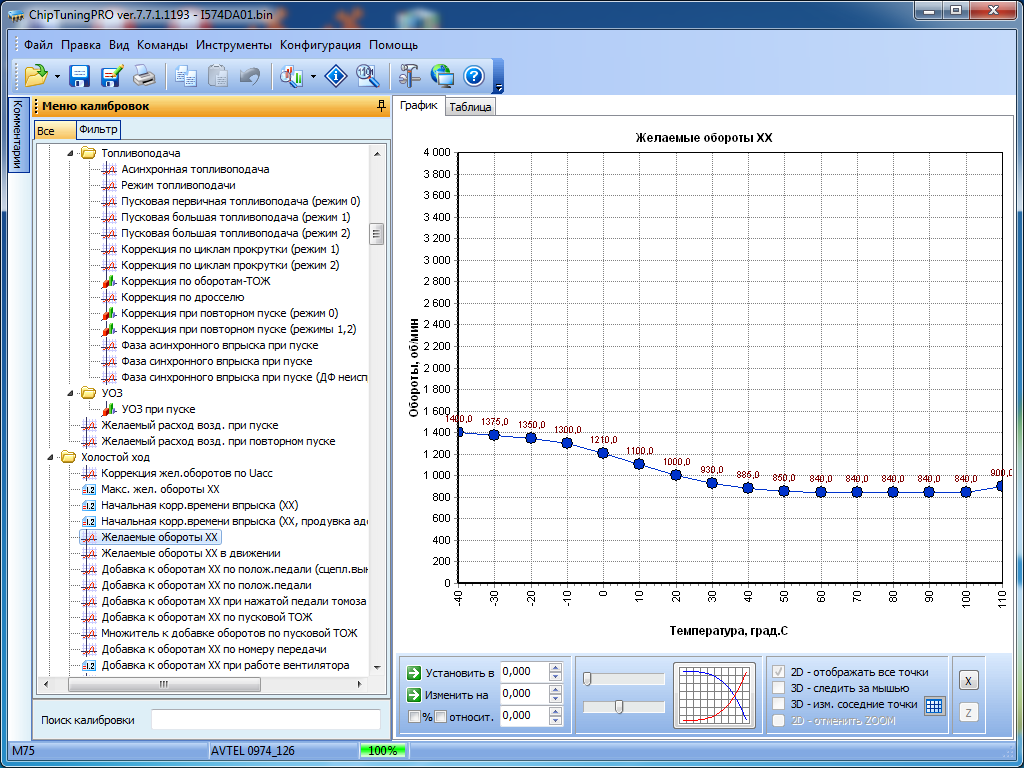Image resolution: width=1024 pixels, height=768 pixels.
Task: Switch to the Таблица tab
Action: [x=470, y=107]
